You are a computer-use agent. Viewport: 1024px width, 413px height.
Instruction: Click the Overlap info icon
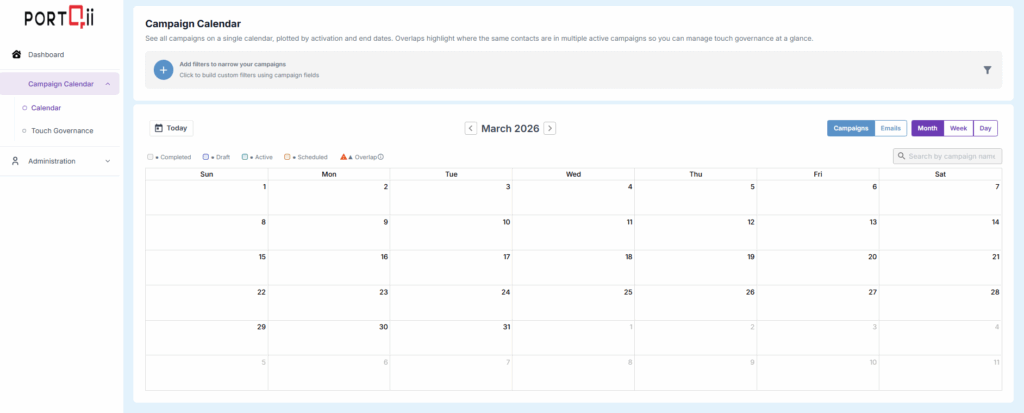tap(381, 157)
